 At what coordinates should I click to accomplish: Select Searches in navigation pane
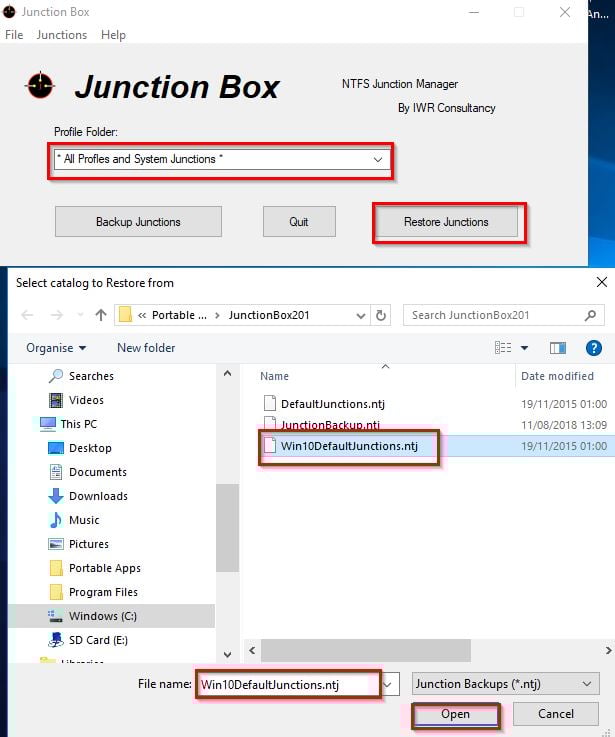point(91,376)
